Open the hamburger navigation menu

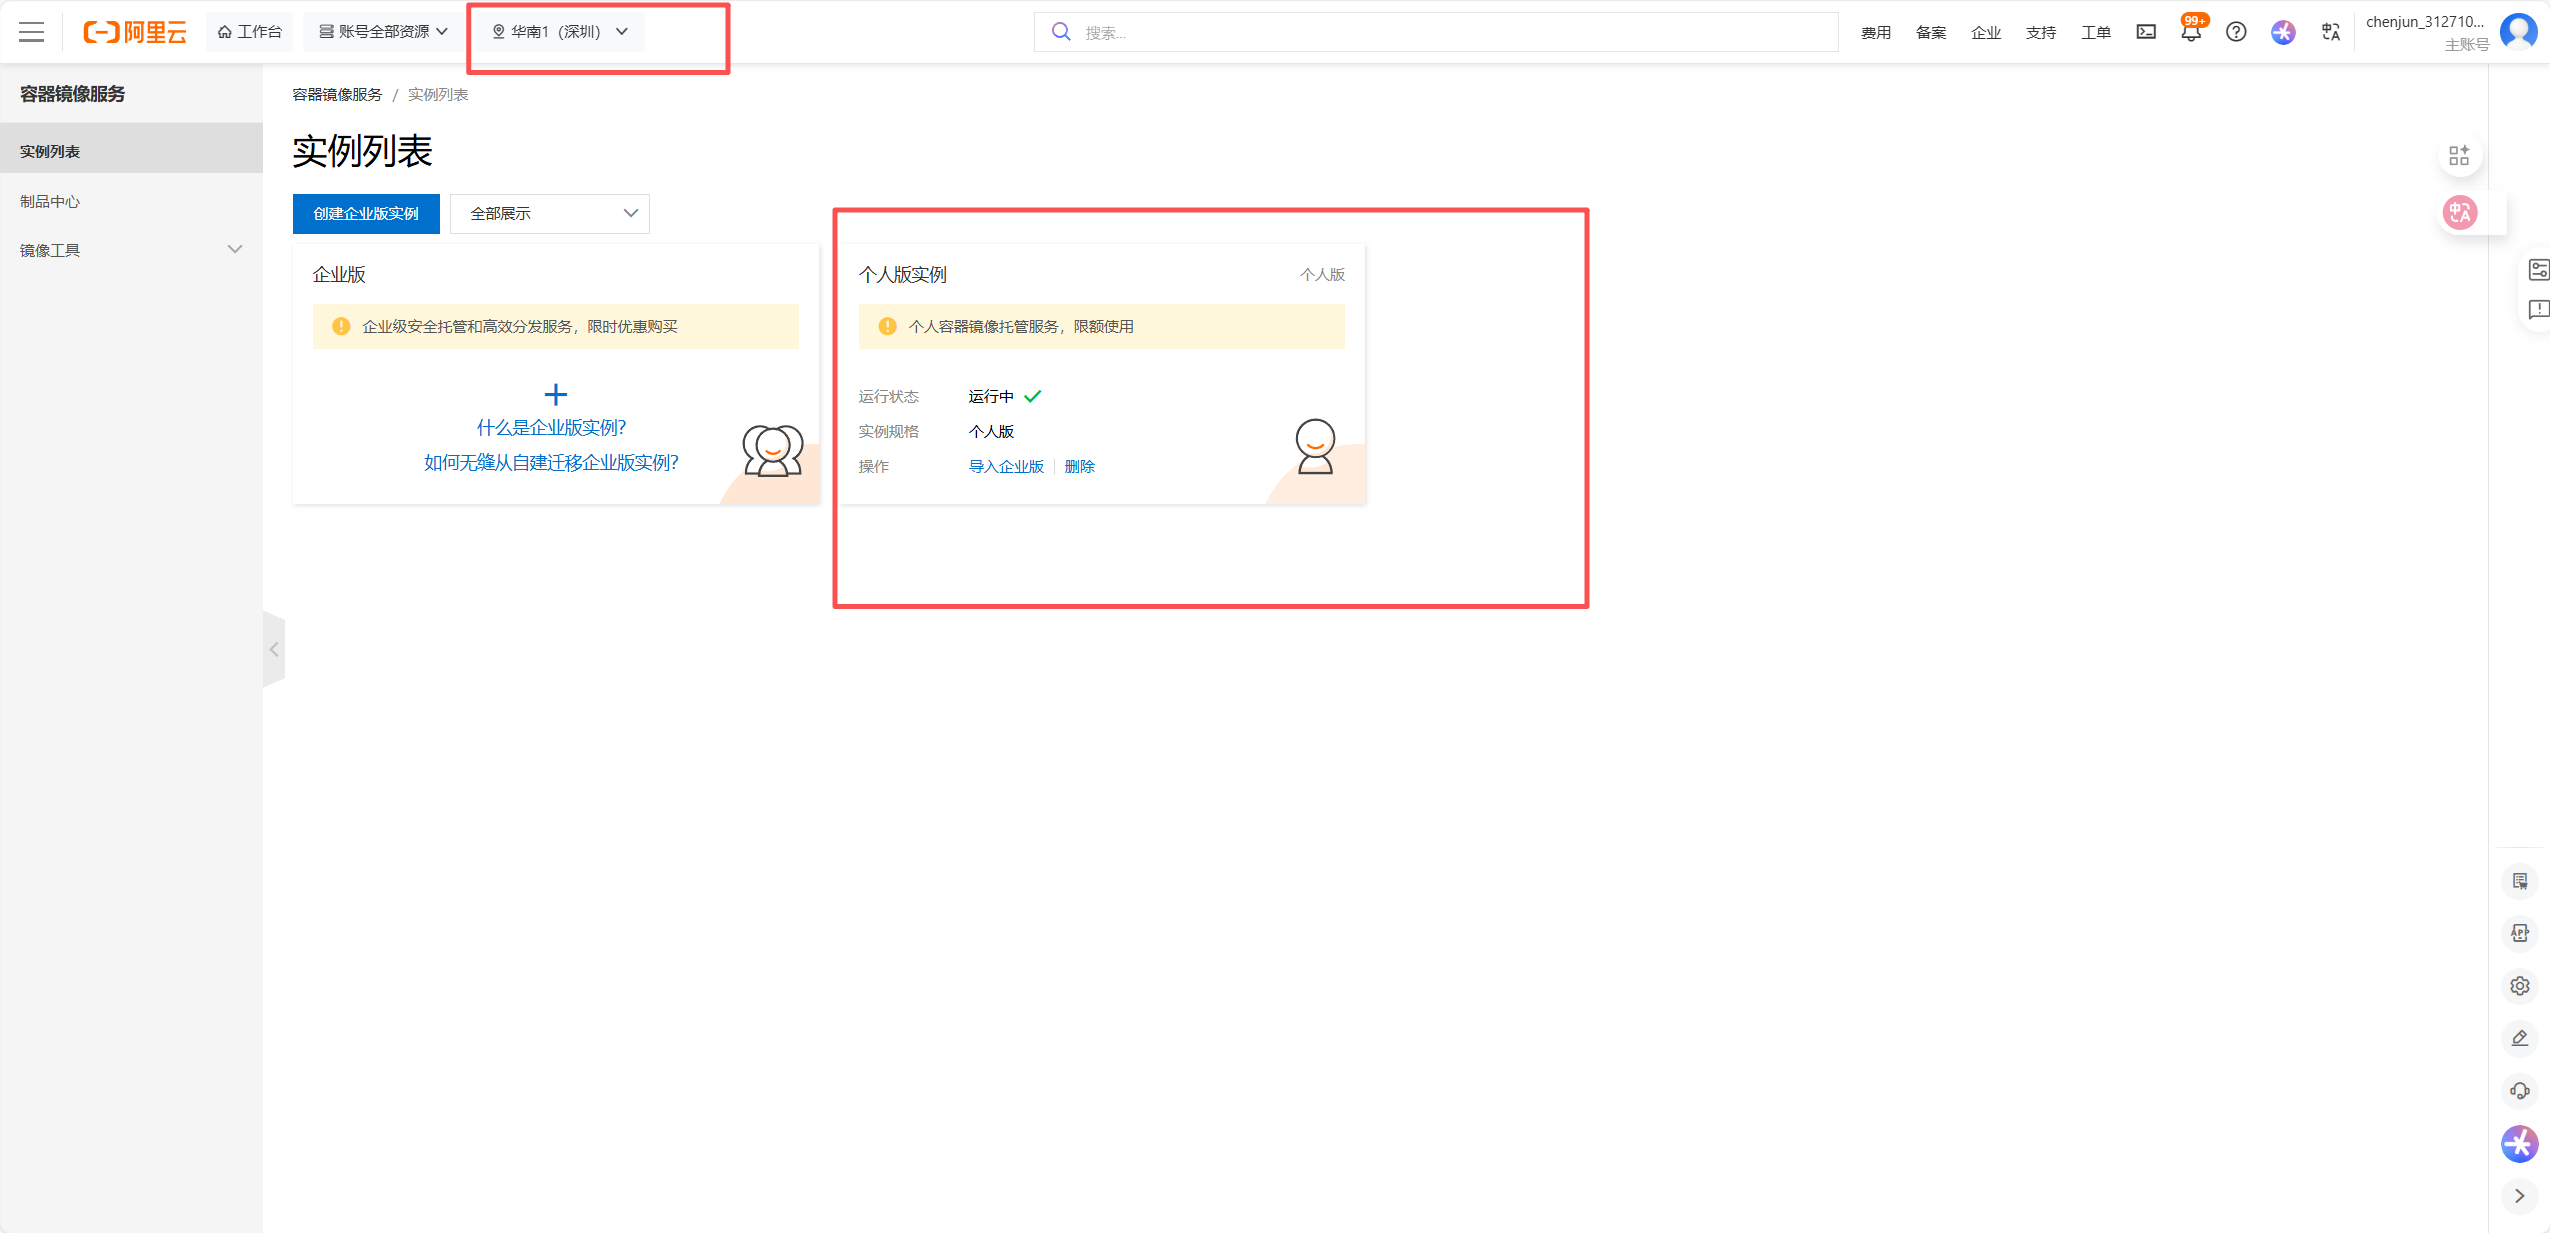click(x=32, y=32)
